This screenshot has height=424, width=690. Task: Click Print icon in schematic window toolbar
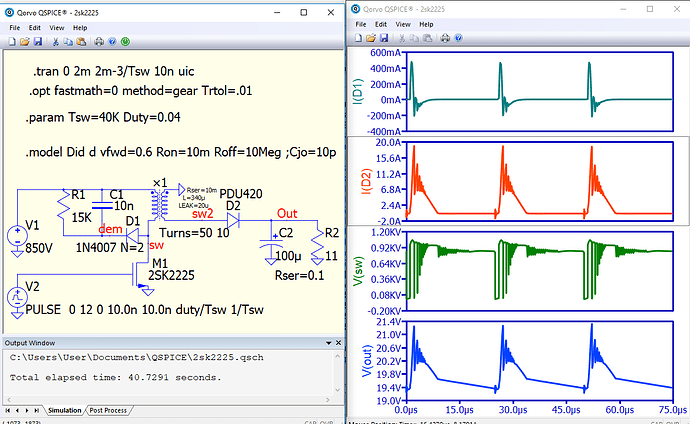pyautogui.click(x=98, y=42)
